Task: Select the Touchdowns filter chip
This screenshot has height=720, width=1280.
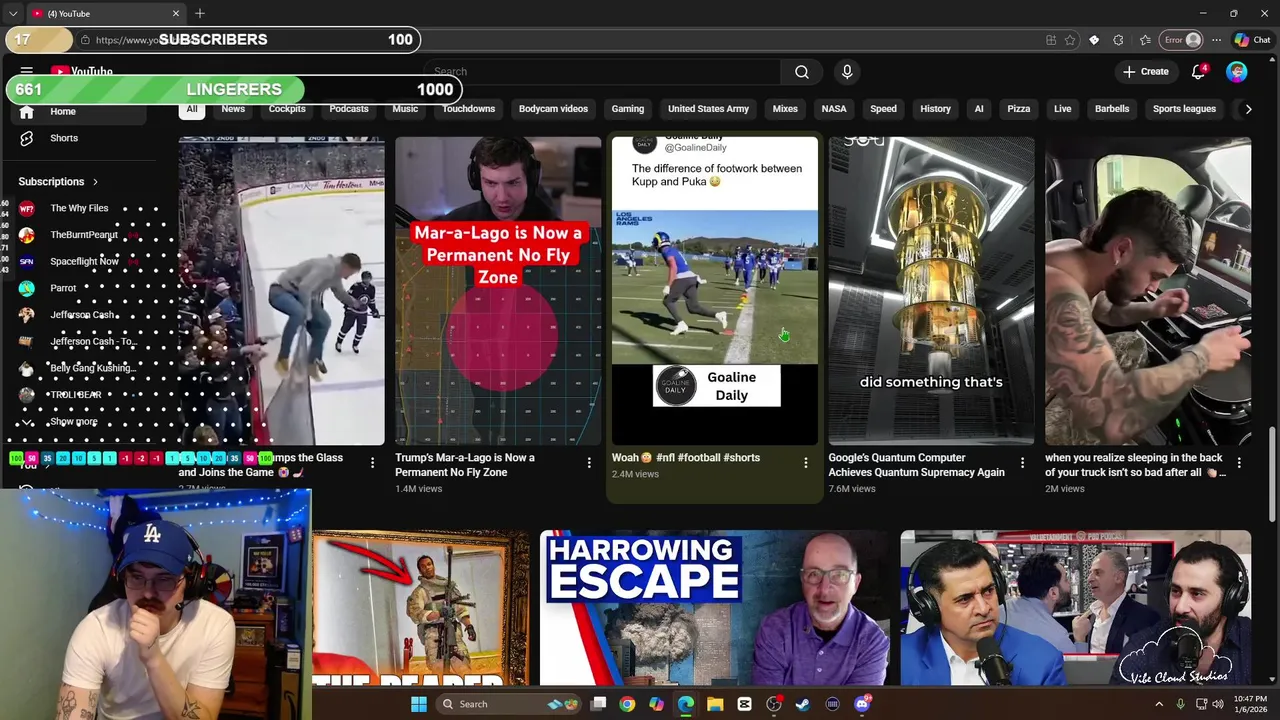Action: 468,109
